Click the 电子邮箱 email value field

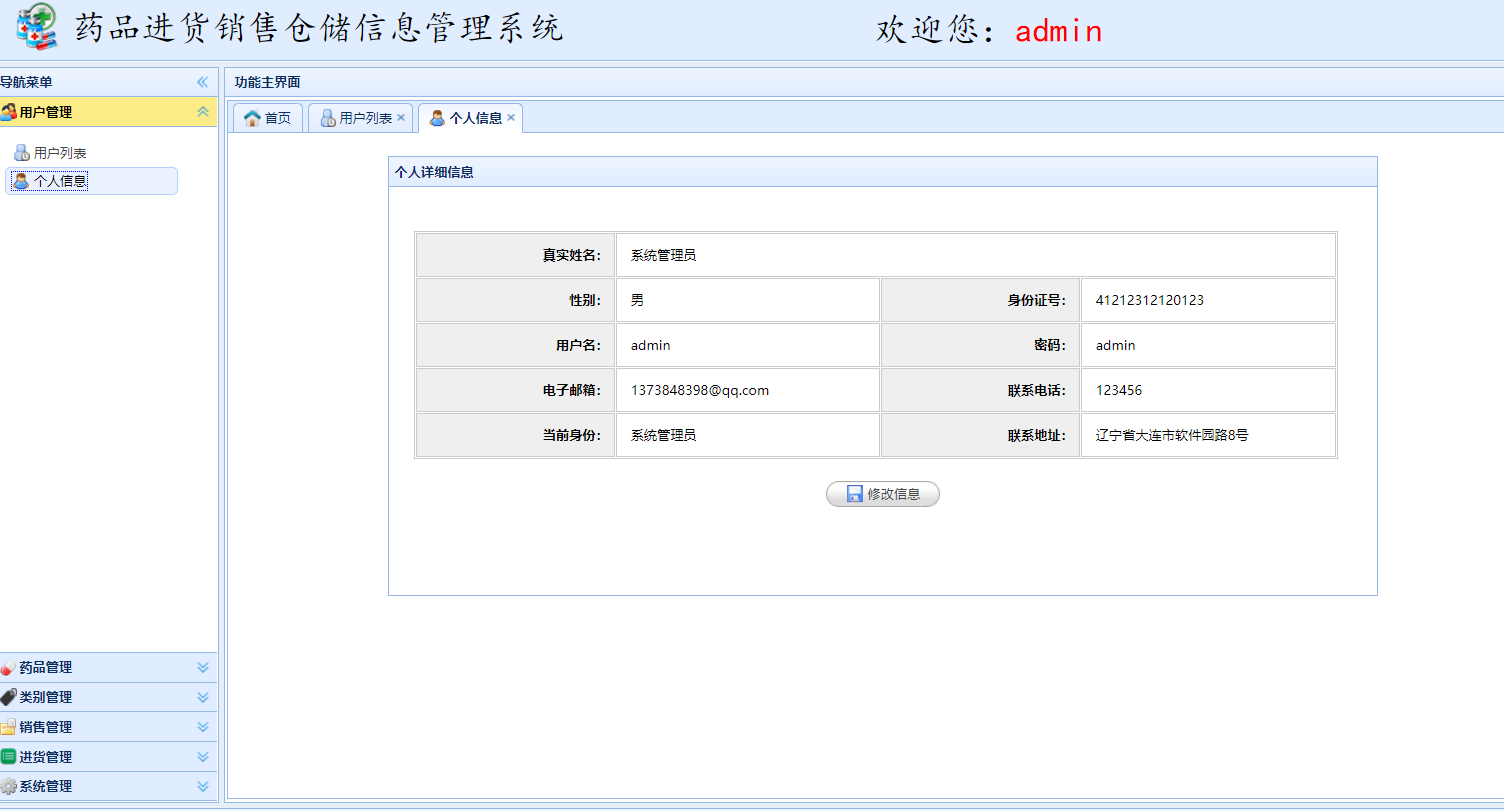(747, 390)
